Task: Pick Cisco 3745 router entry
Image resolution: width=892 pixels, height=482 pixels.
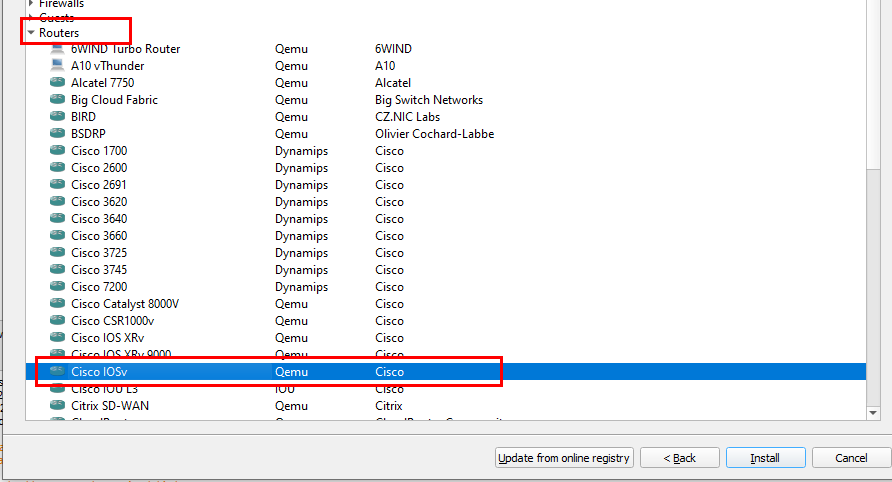Action: click(x=99, y=270)
